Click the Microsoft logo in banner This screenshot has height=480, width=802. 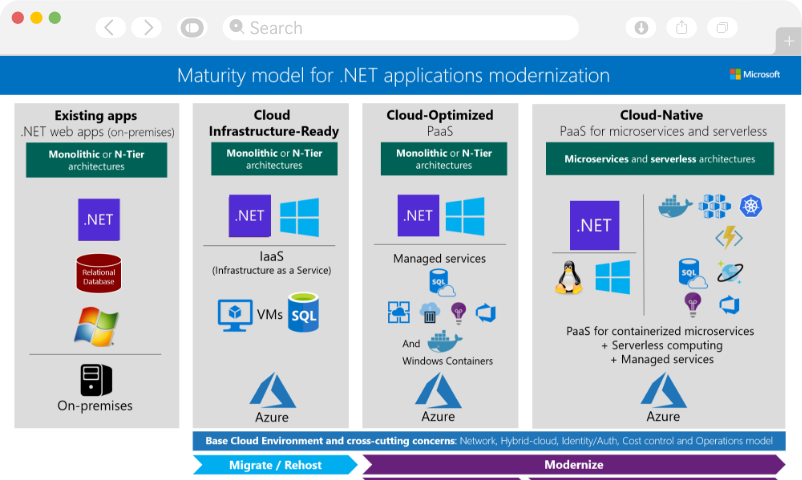point(755,74)
